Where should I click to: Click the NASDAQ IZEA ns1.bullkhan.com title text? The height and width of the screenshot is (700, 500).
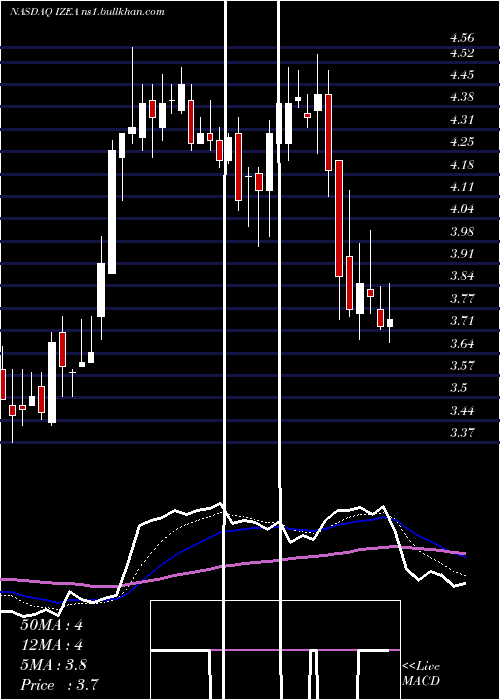pyautogui.click(x=87, y=11)
